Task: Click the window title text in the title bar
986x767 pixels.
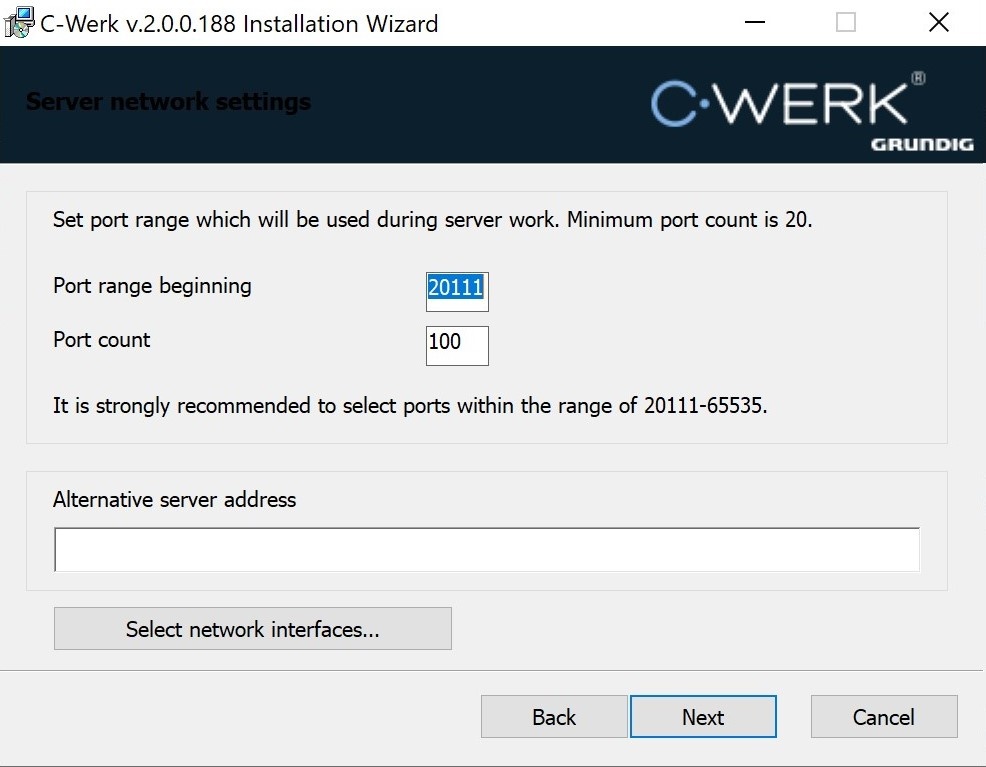Action: [239, 23]
